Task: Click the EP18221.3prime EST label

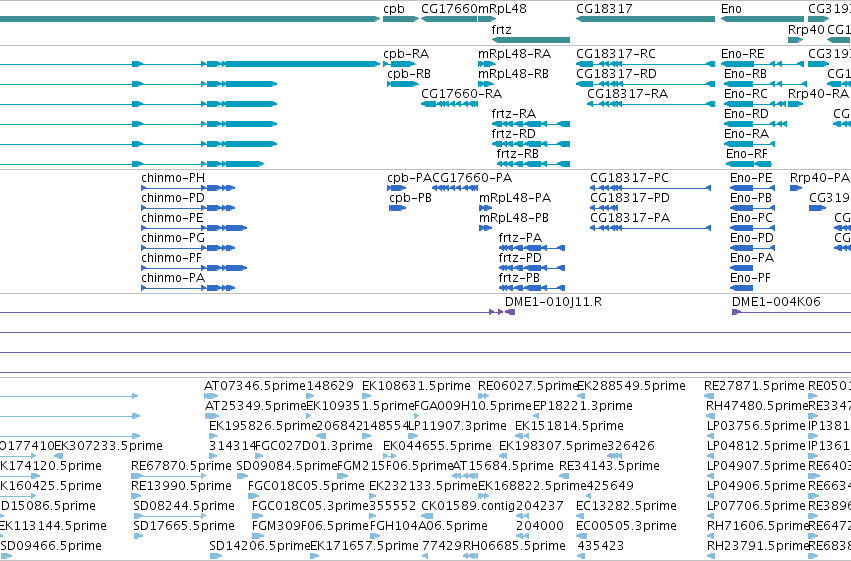Action: coord(583,406)
